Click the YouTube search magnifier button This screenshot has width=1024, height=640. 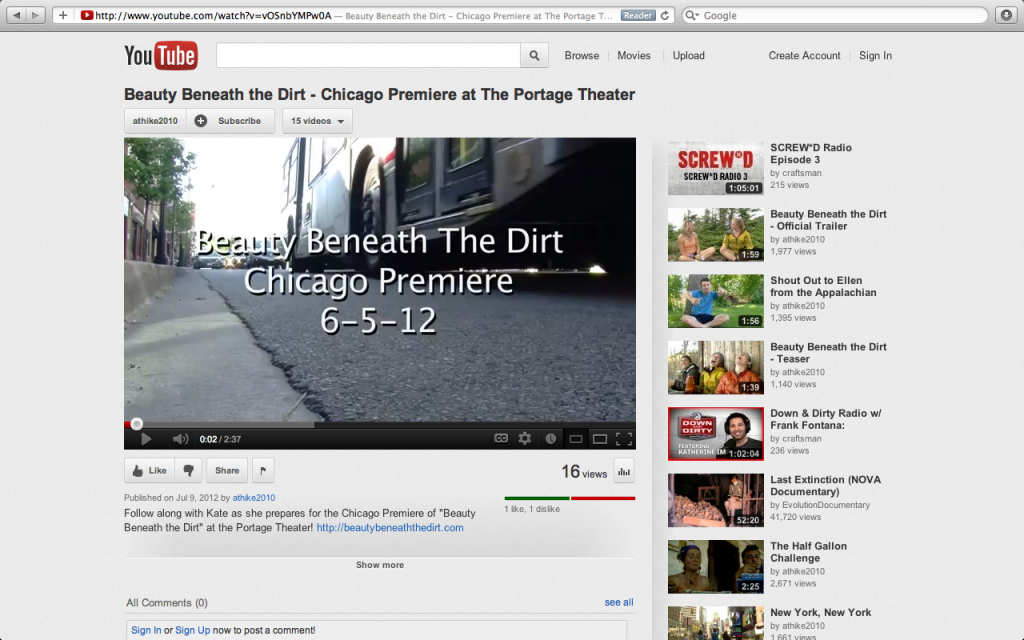pyautogui.click(x=534, y=56)
